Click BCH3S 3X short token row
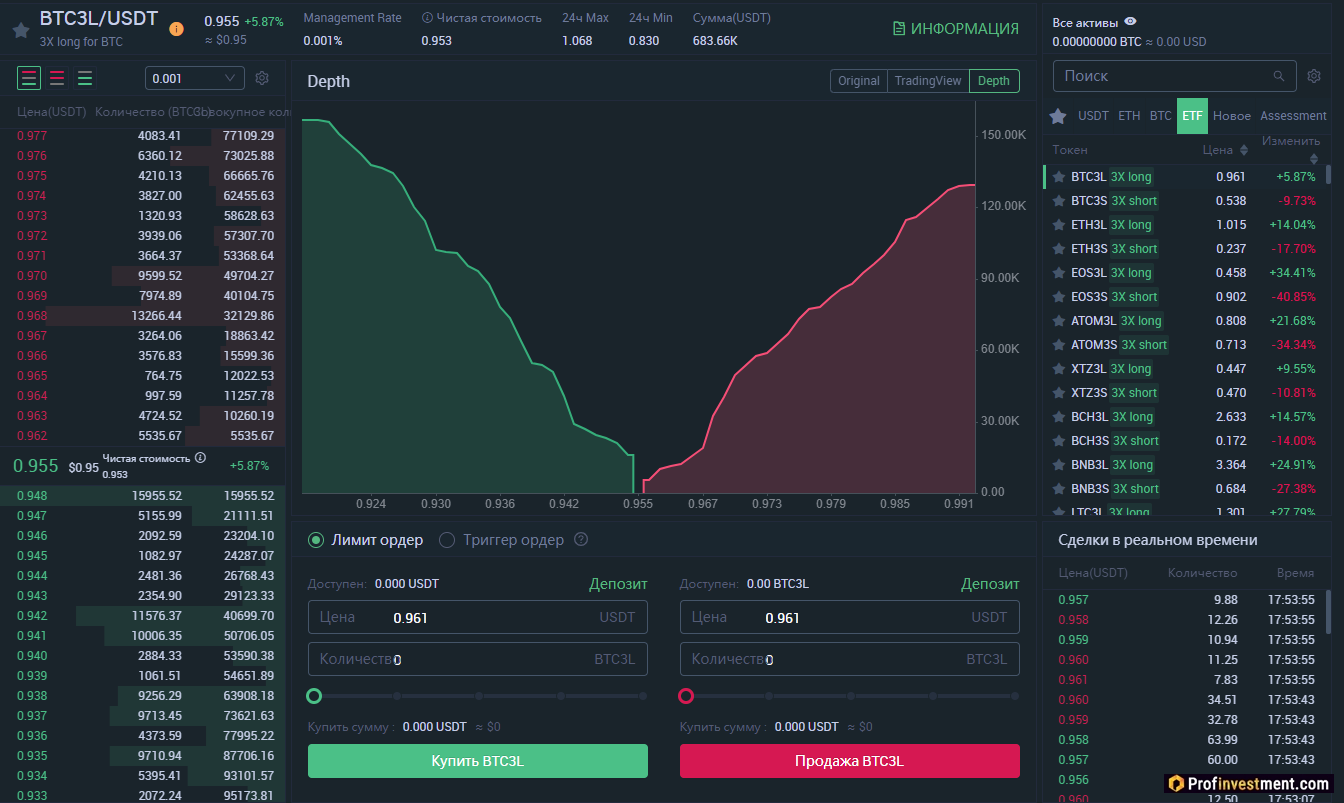The width and height of the screenshot is (1344, 803). click(x=1185, y=441)
